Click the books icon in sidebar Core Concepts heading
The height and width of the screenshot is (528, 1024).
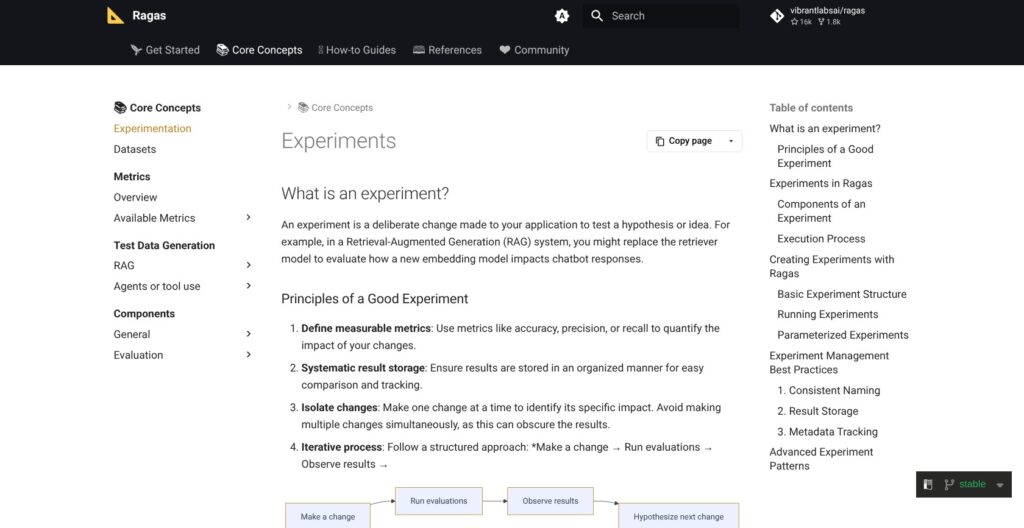(120, 108)
